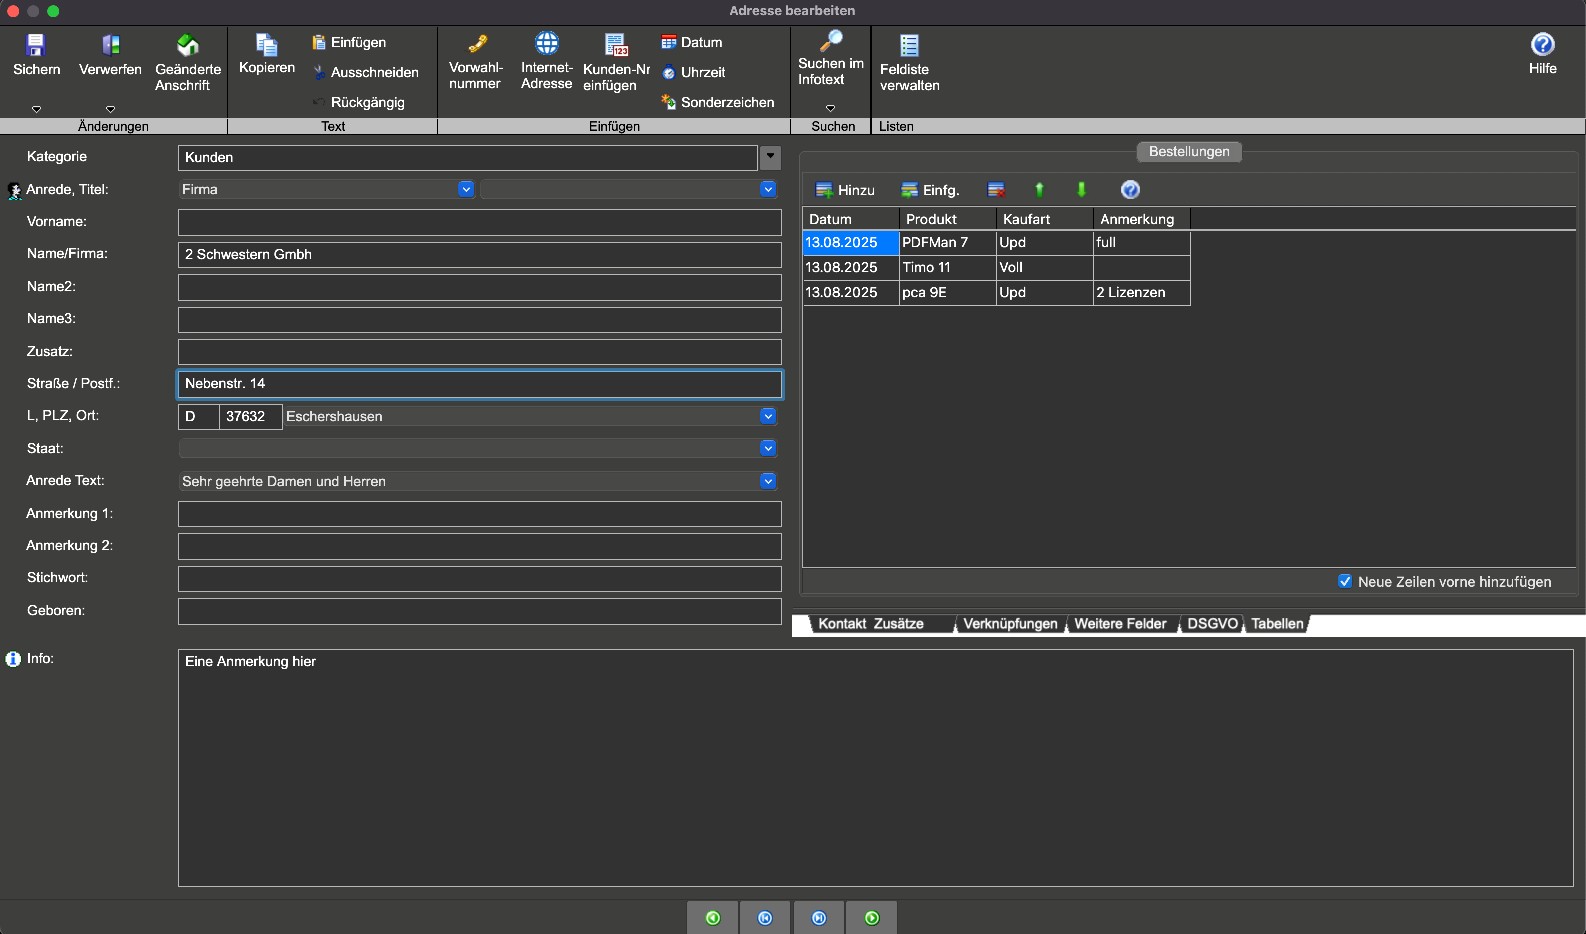Image resolution: width=1586 pixels, height=934 pixels.
Task: Click the Anmerkung column header
Action: coord(1141,219)
